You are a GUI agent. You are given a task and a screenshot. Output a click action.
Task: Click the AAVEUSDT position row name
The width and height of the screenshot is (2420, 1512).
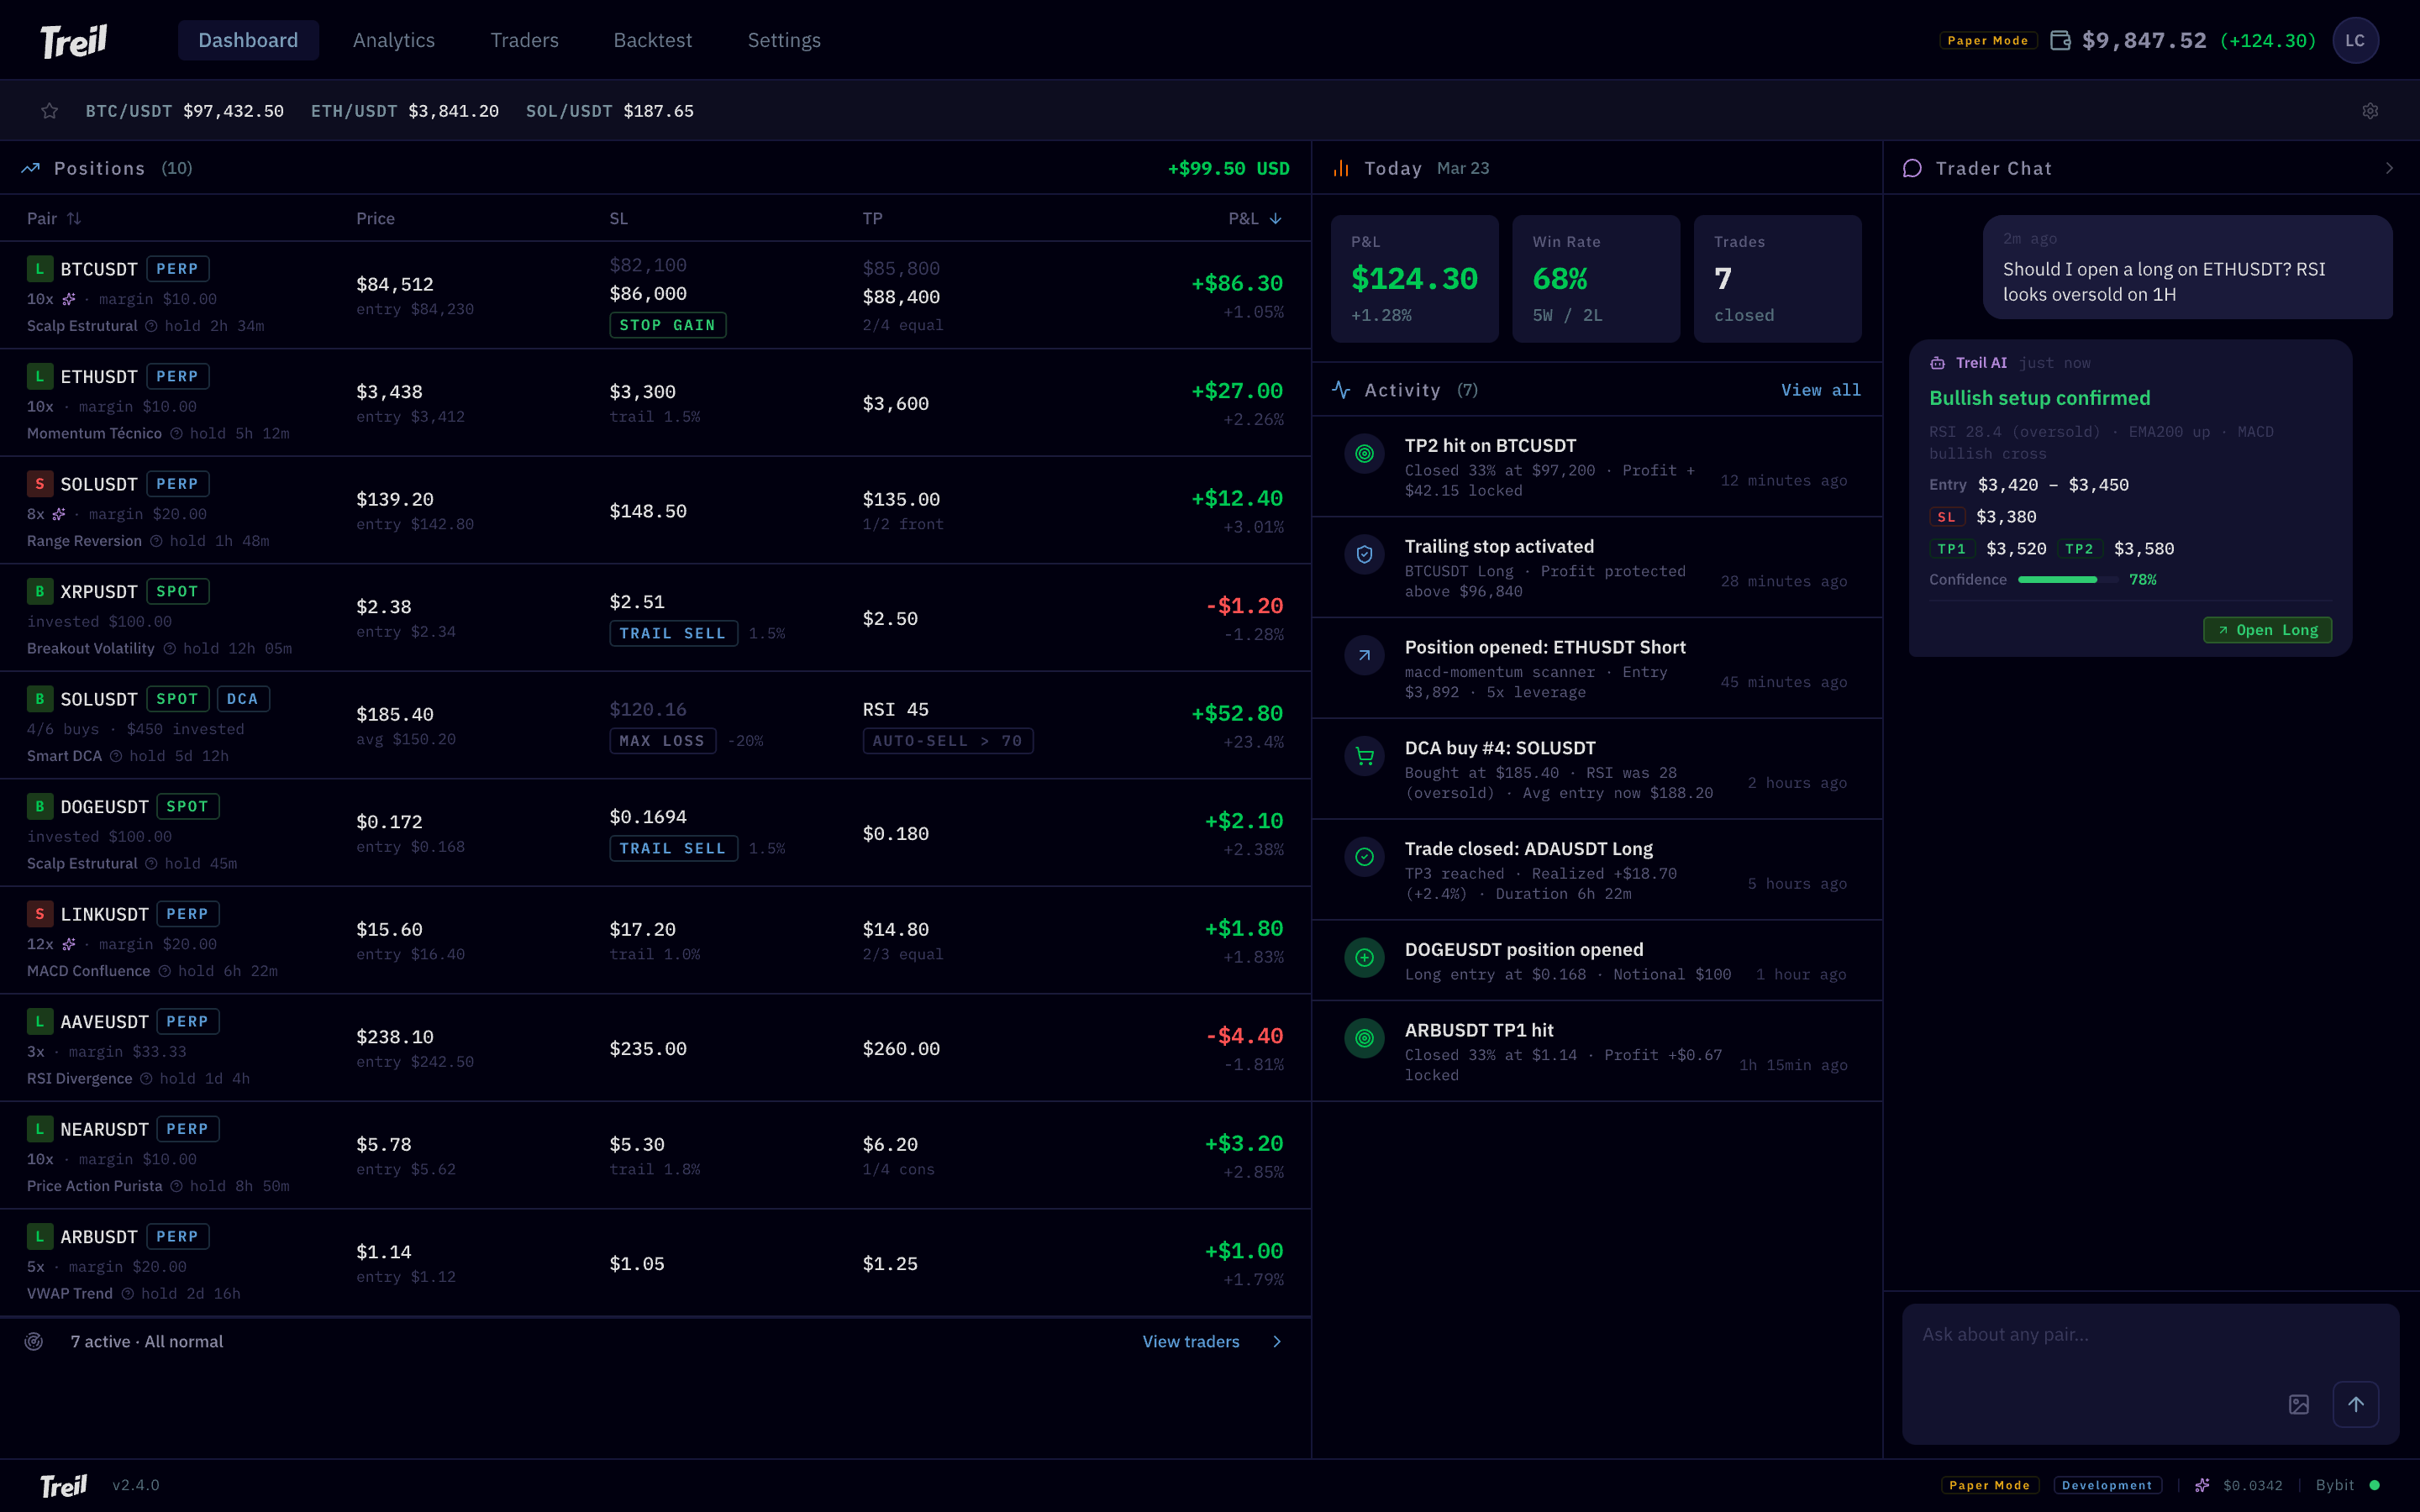[x=104, y=1022]
